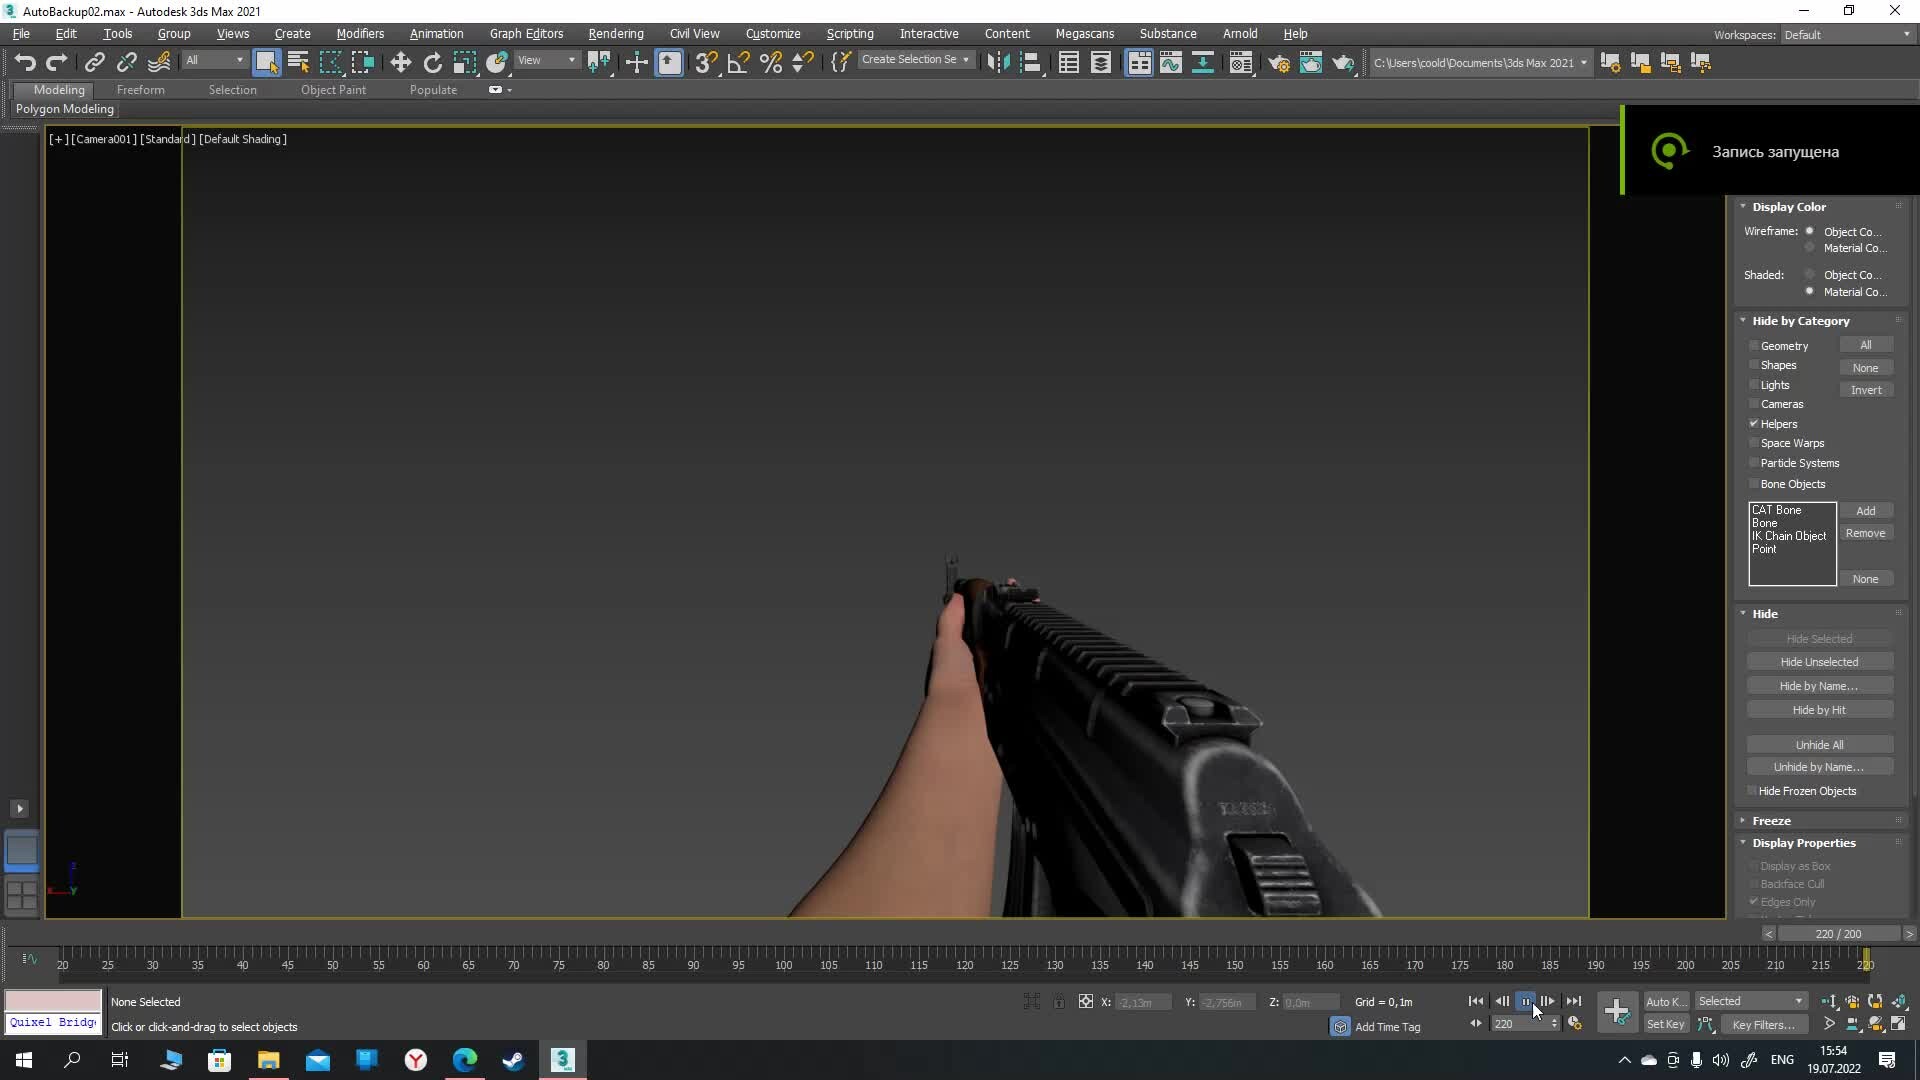Toggle the Angle Snap icon
Screen dimensions: 1920x1080
[738, 63]
